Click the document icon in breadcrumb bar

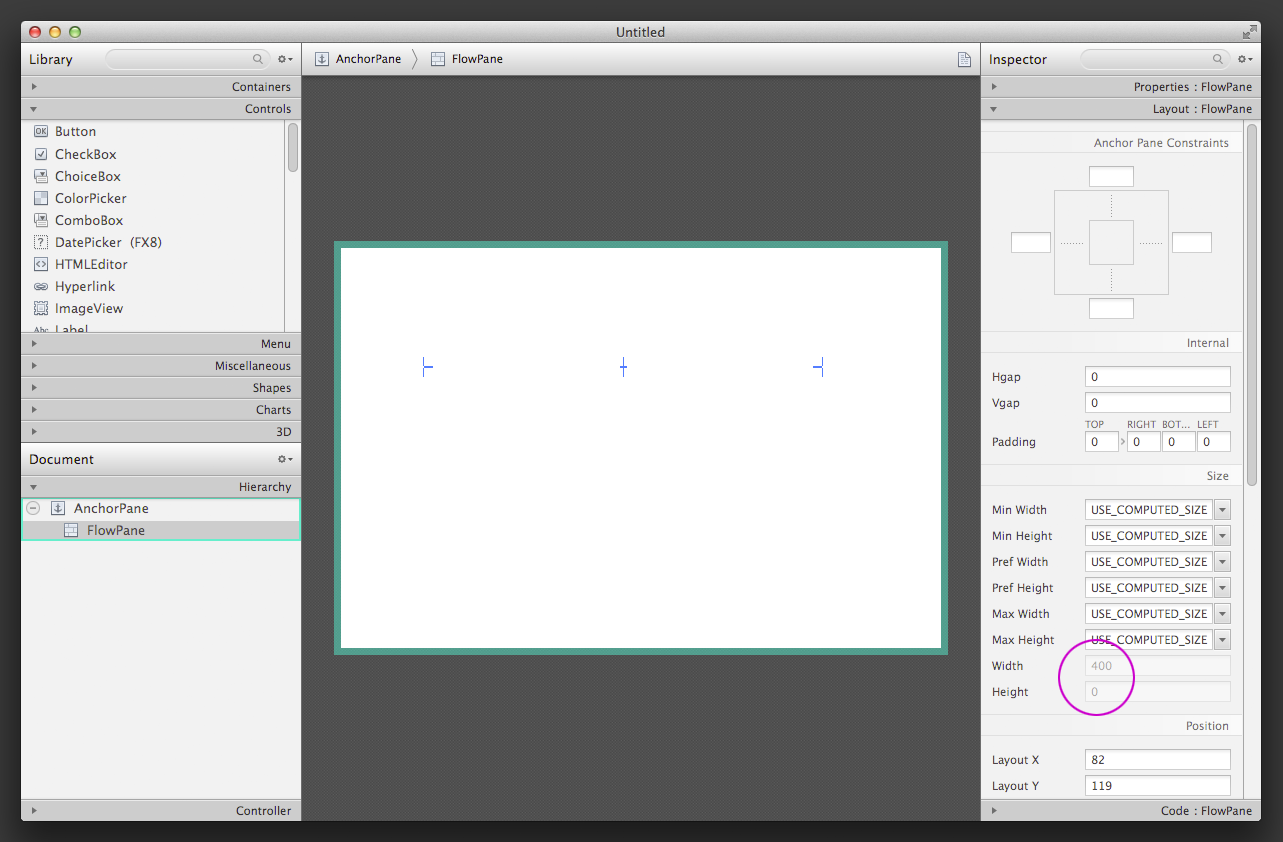[x=964, y=60]
